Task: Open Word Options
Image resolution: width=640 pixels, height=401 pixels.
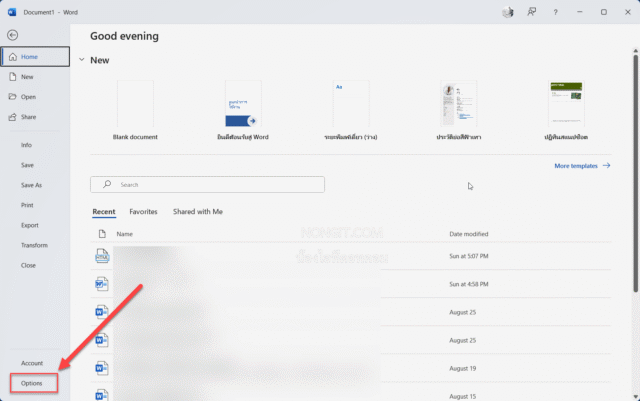Action: coord(34,383)
